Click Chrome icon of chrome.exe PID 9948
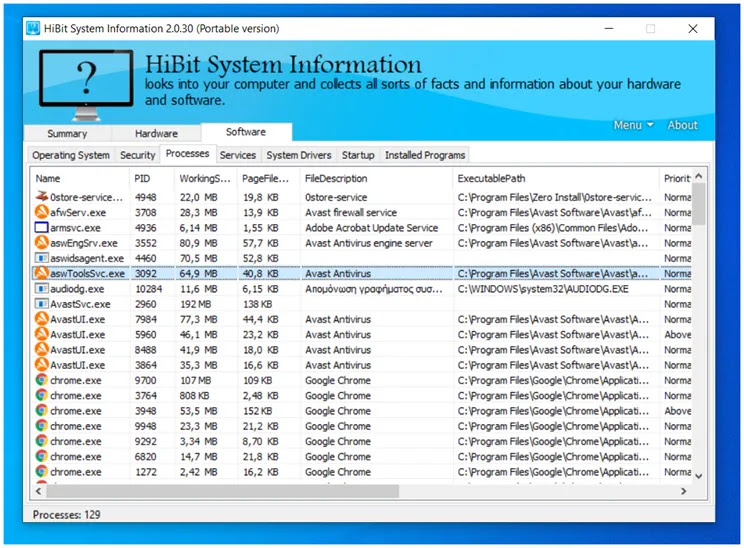 (42, 426)
